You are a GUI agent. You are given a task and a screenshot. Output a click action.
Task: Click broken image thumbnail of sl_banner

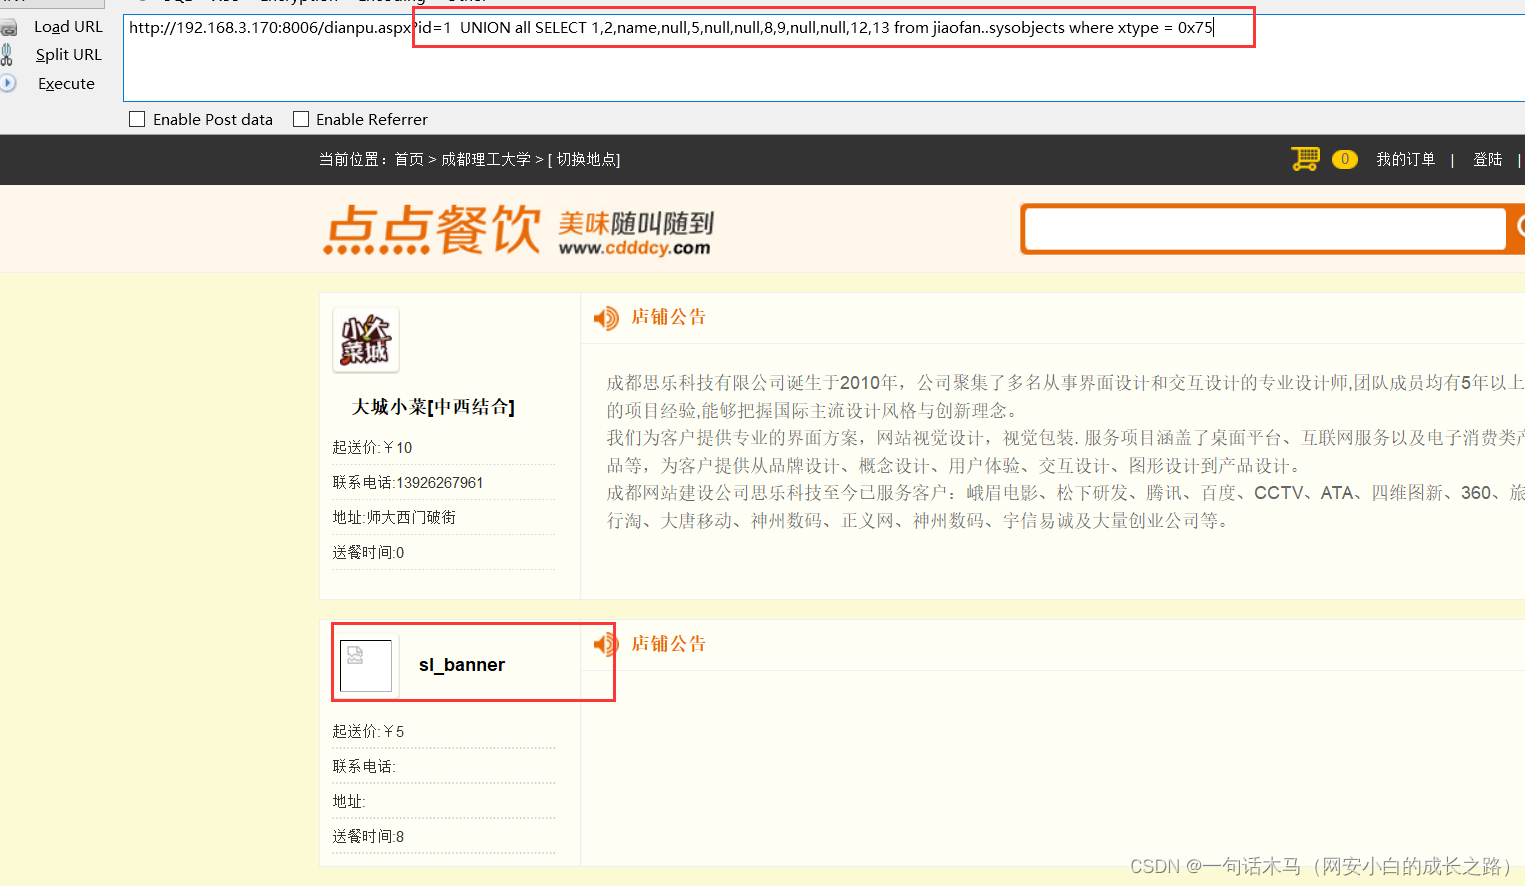366,666
